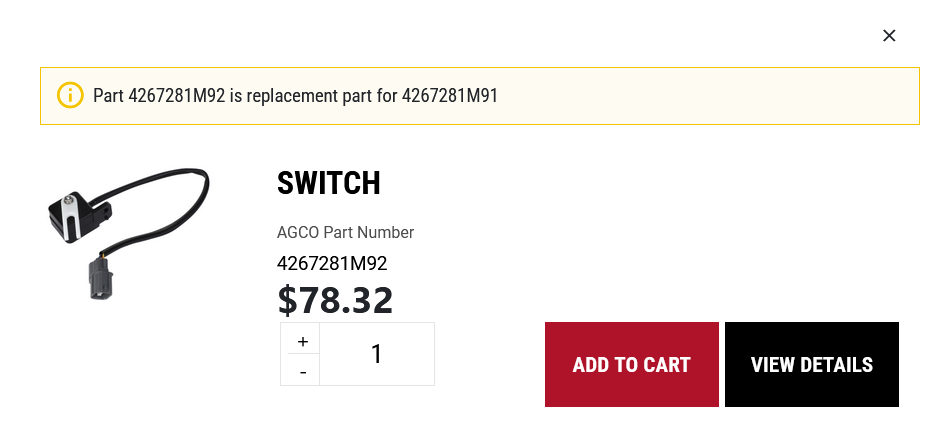Click replaced part number 4267281M91 in notice
The width and height of the screenshot is (937, 441).
tap(449, 96)
